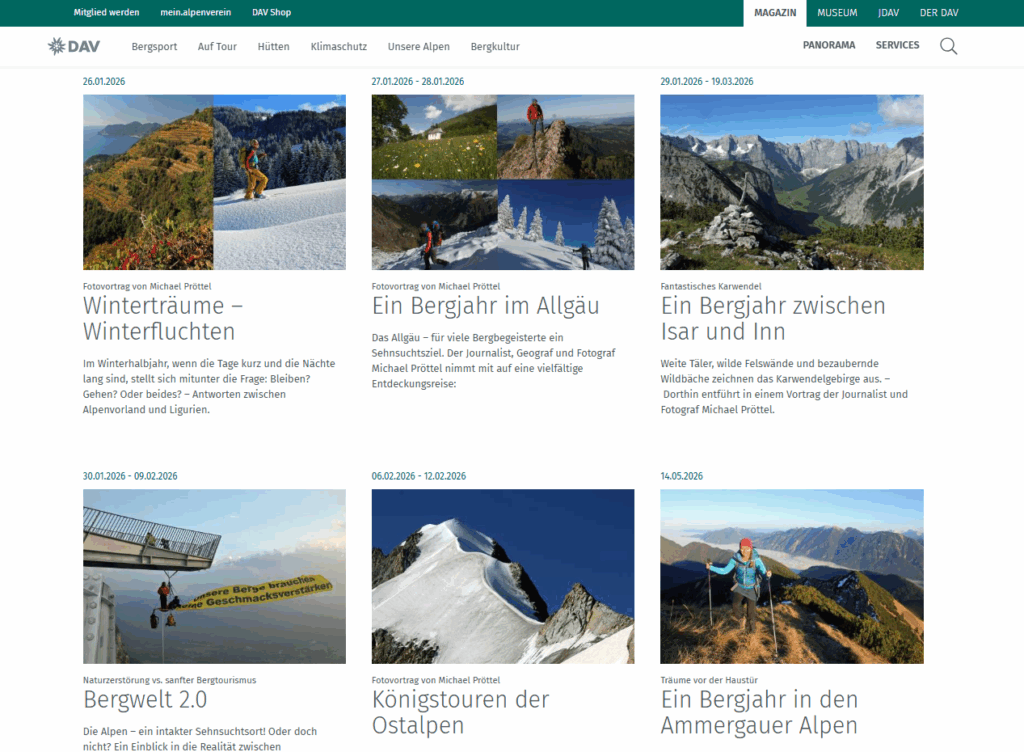Open the Klimaschutz menu item

[x=338, y=46]
